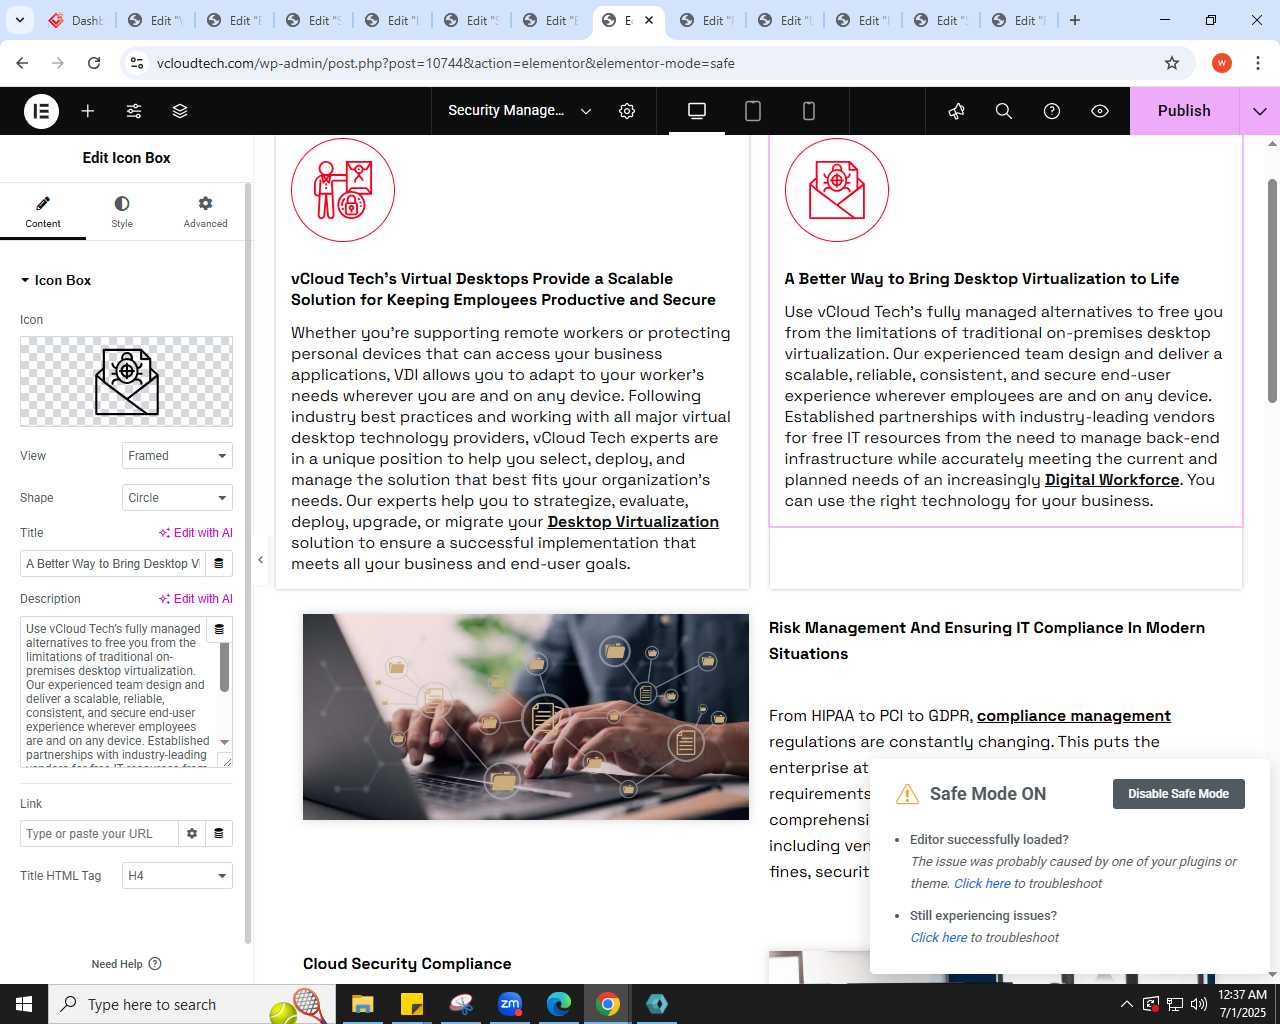The image size is (1280, 1024).
Task: Click Edit with AI for Description
Action: (196, 599)
